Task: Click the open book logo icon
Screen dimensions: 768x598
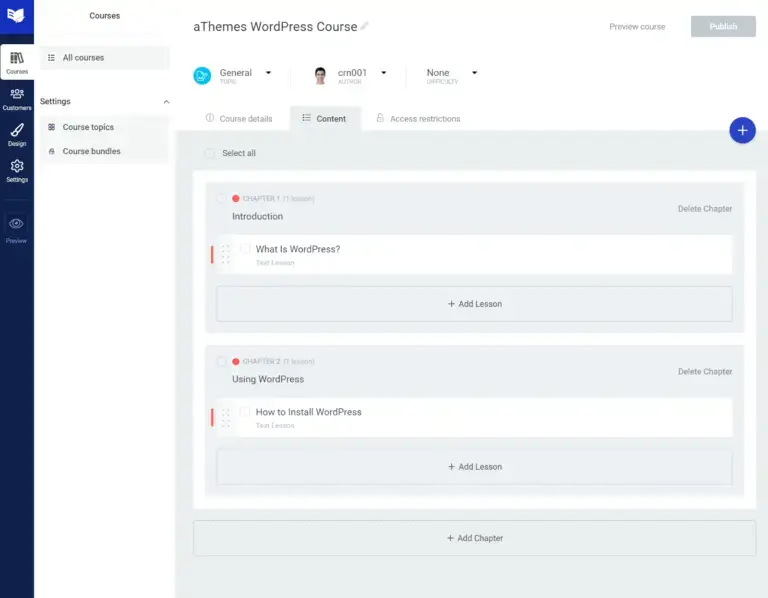Action: click(16, 15)
